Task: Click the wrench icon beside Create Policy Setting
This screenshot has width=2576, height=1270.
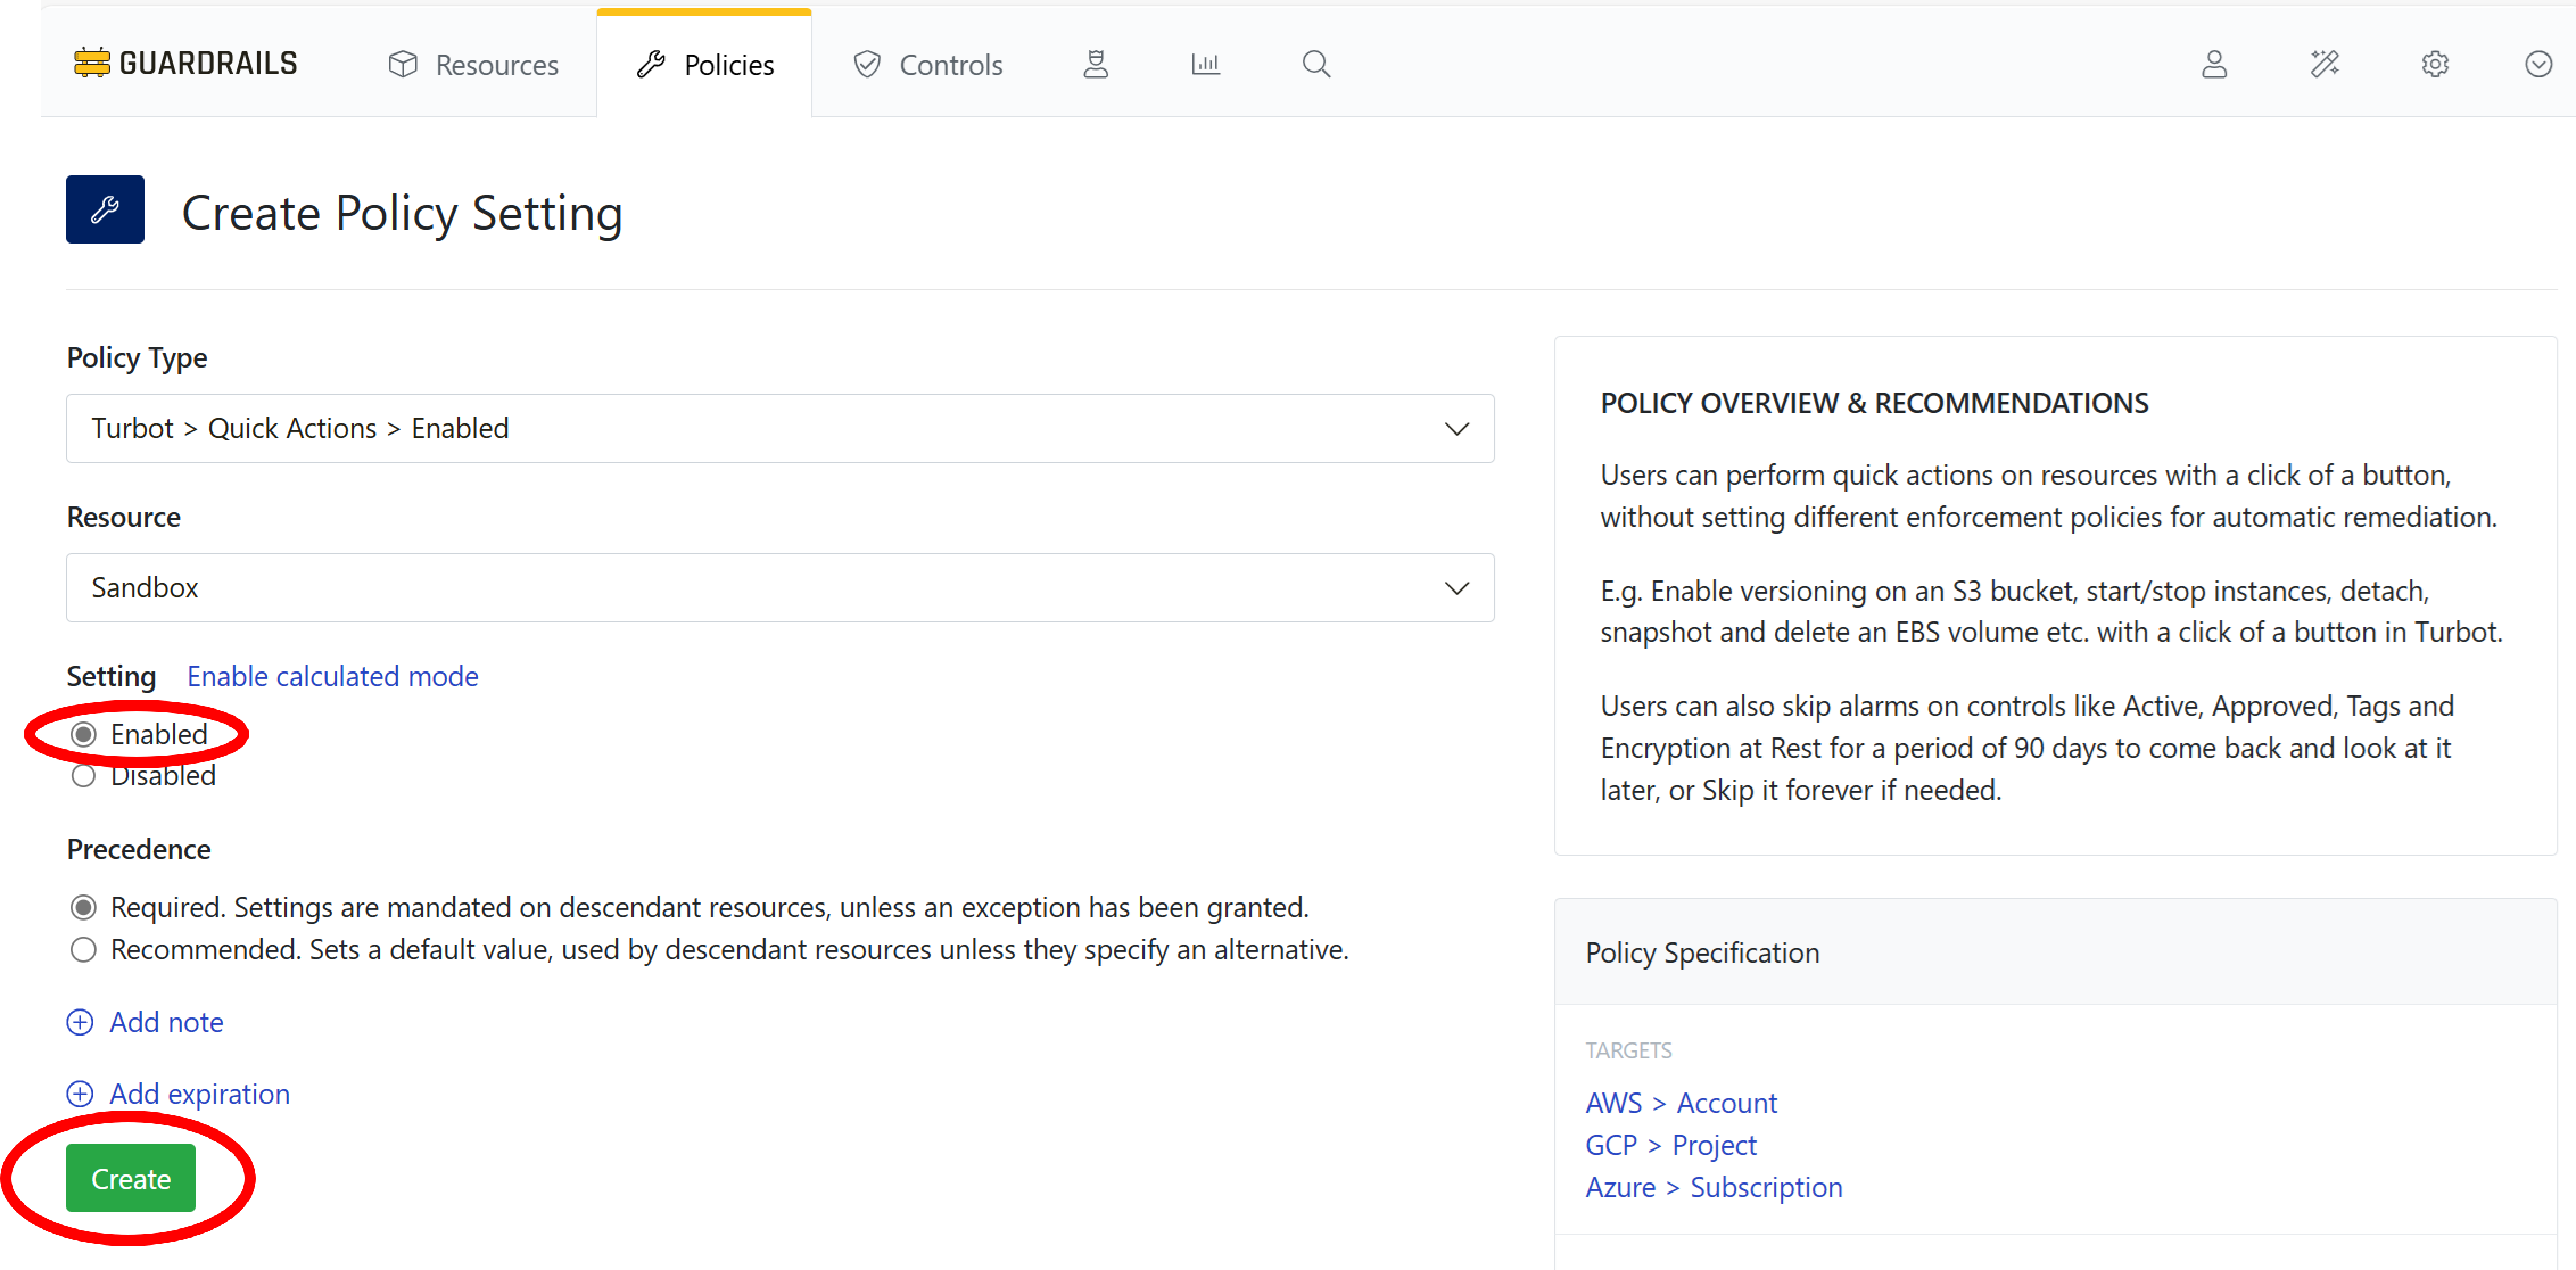Action: tap(104, 209)
